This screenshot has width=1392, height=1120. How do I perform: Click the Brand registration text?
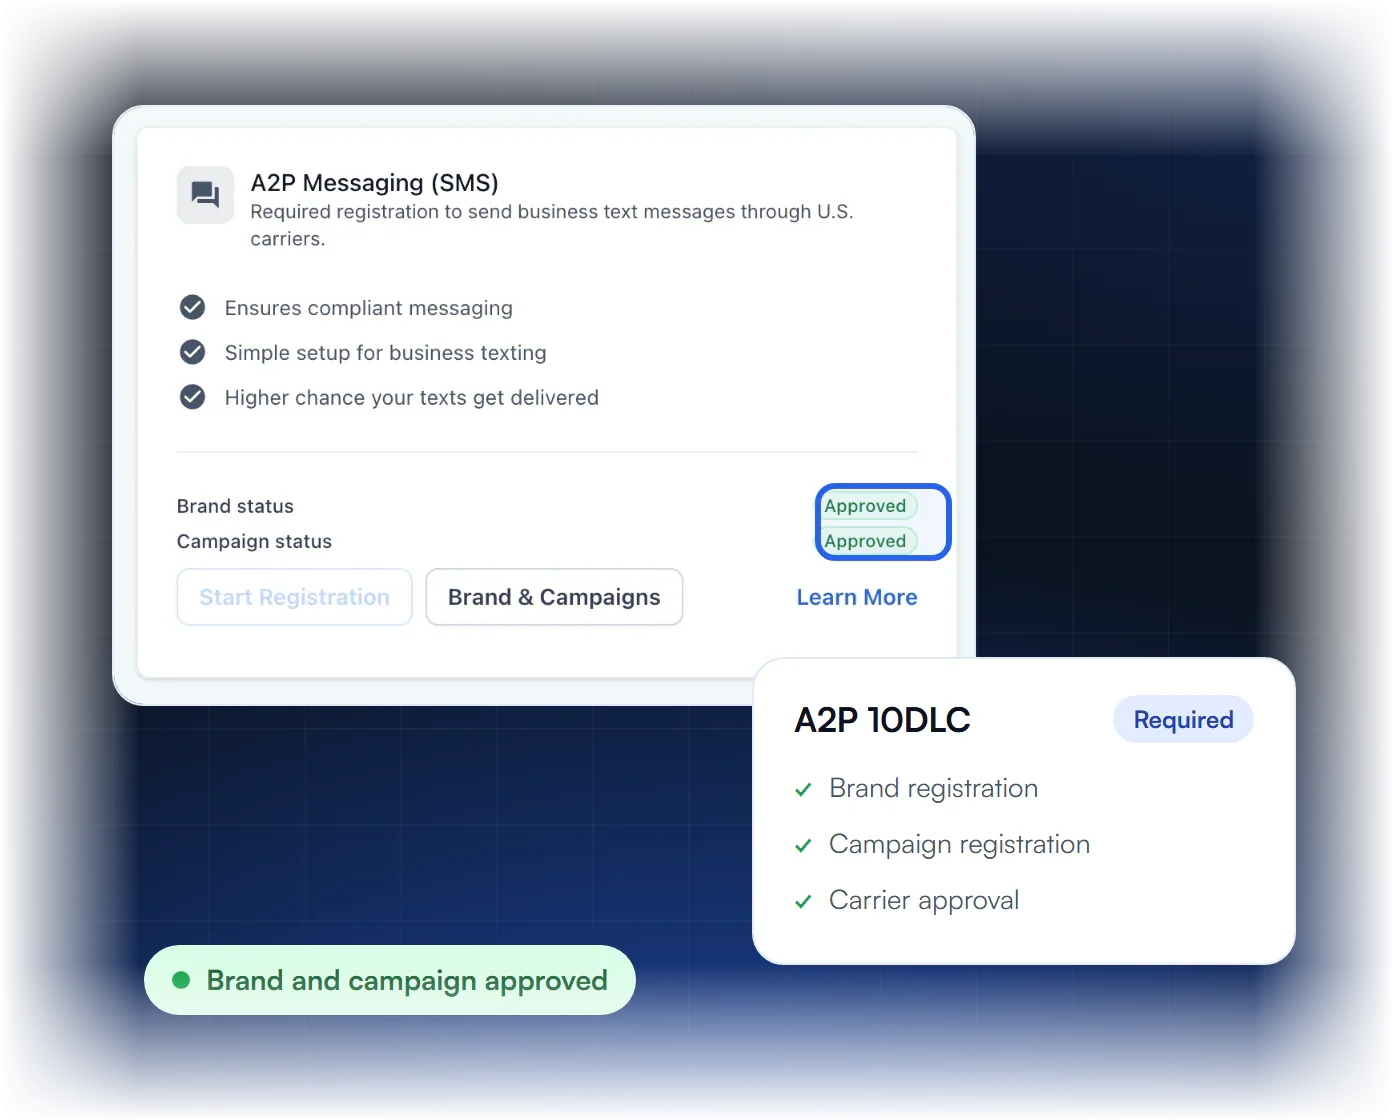[934, 789]
